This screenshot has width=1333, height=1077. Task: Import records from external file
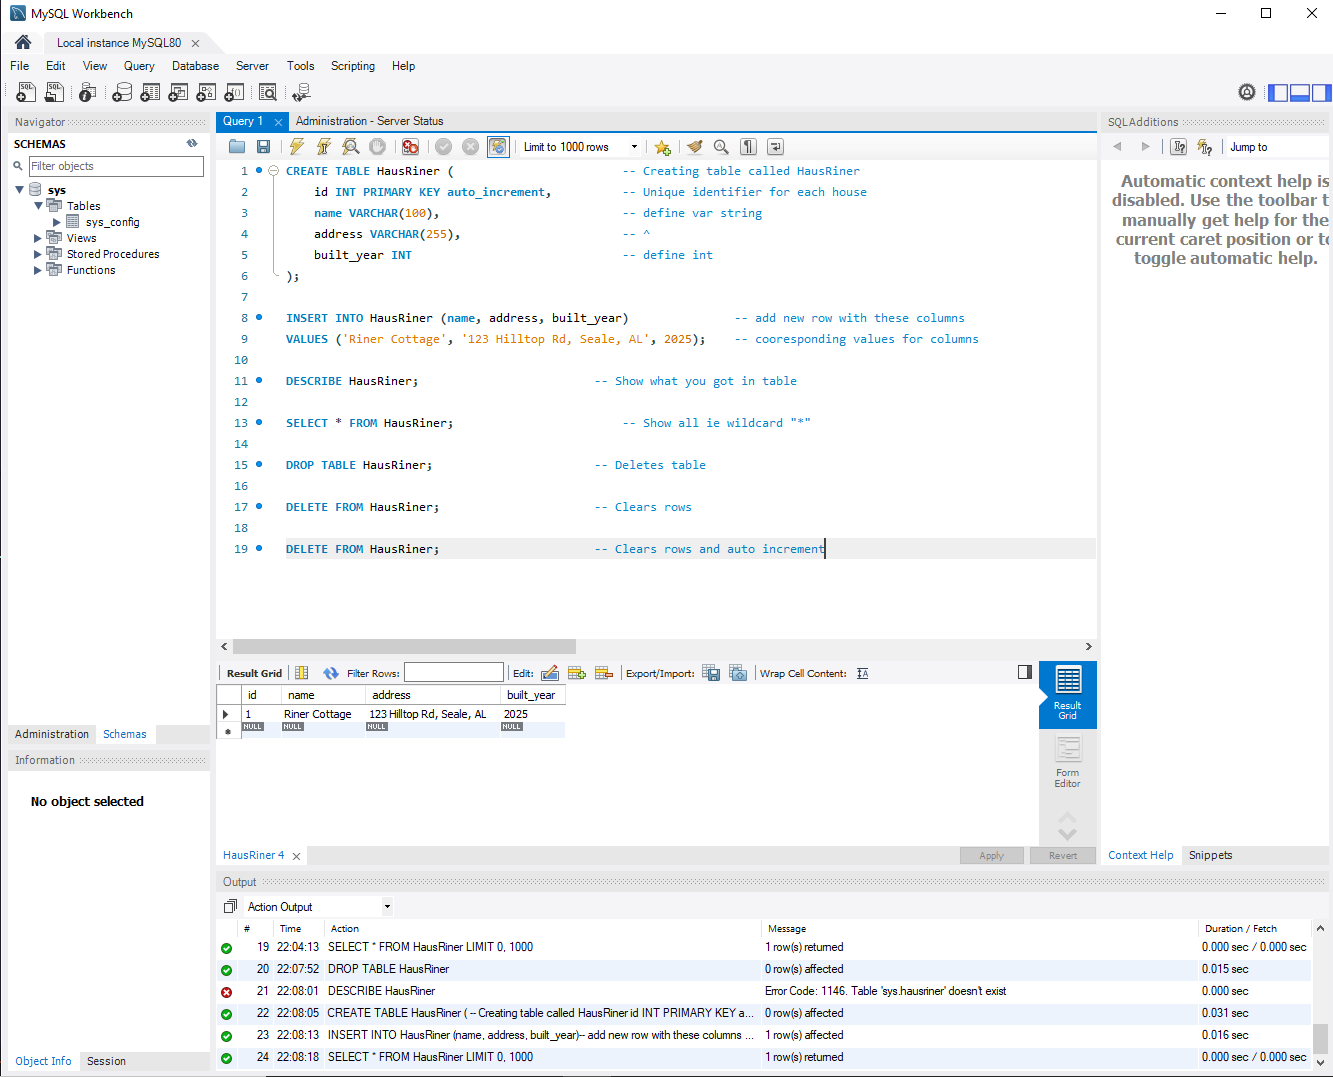click(738, 673)
